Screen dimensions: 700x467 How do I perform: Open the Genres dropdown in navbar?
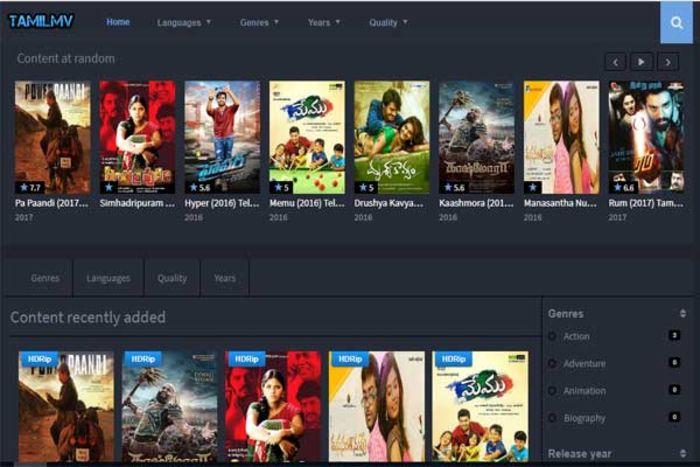tap(259, 22)
